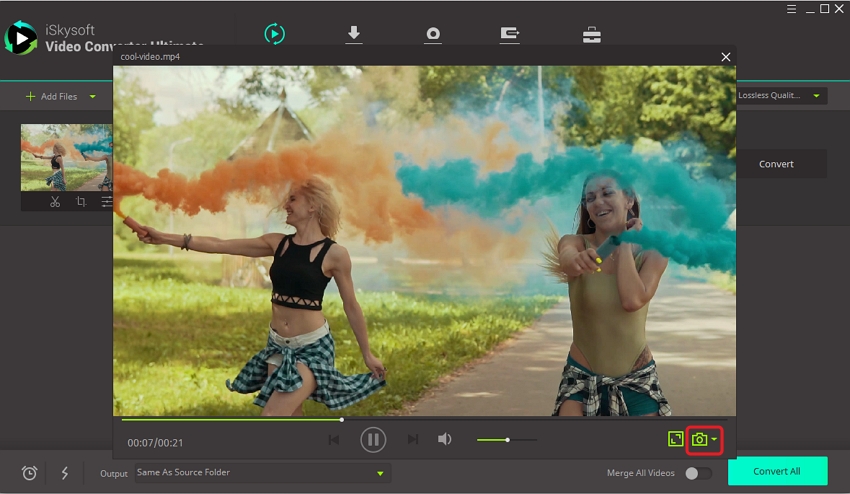The image size is (850, 494).
Task: Adjust the volume slider in the player
Action: tap(507, 439)
